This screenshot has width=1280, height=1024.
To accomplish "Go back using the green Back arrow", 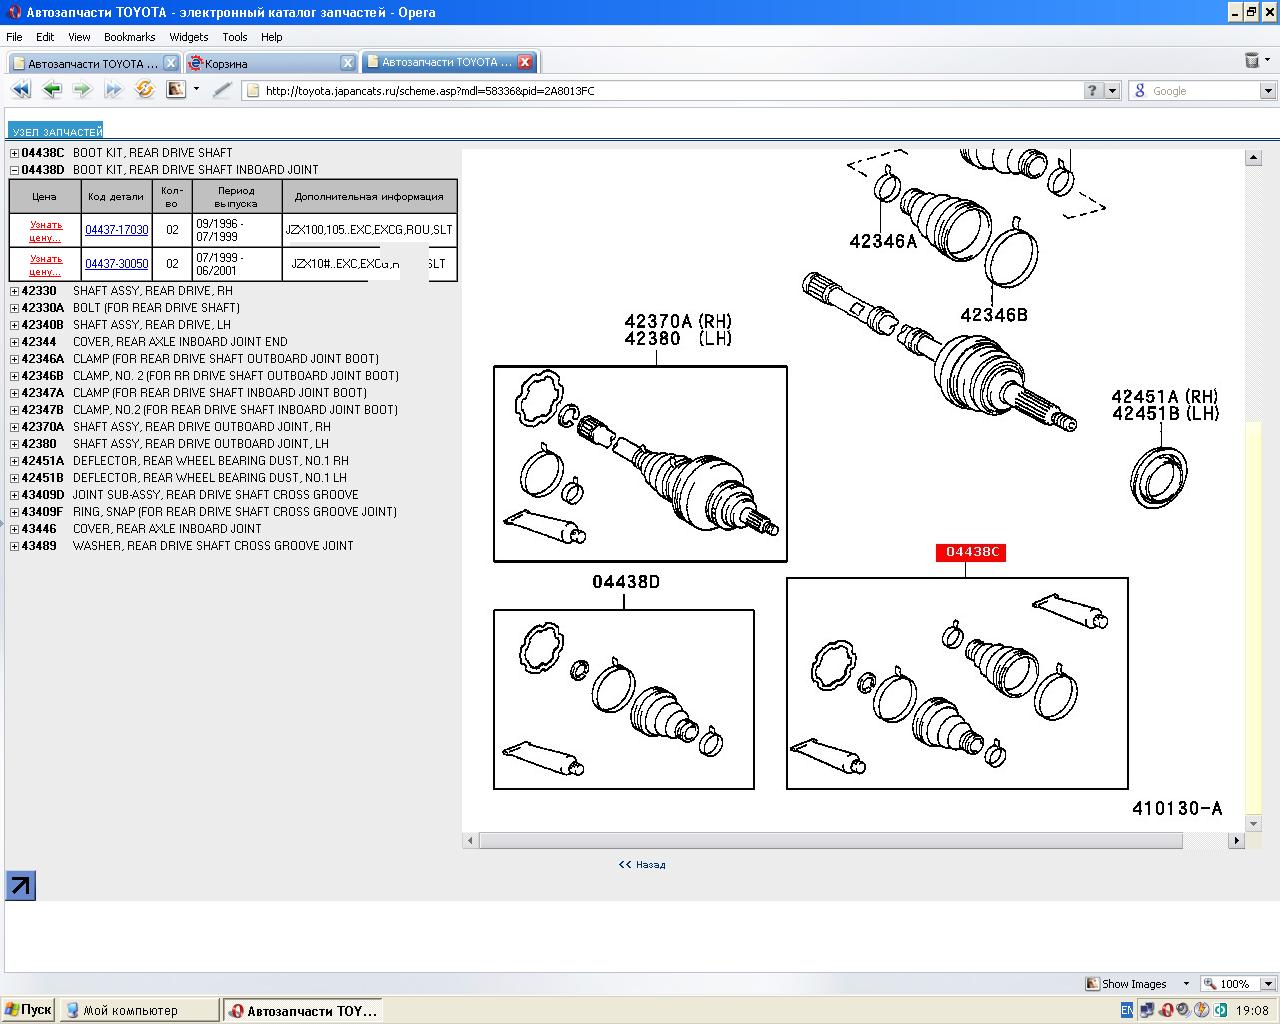I will (52, 90).
